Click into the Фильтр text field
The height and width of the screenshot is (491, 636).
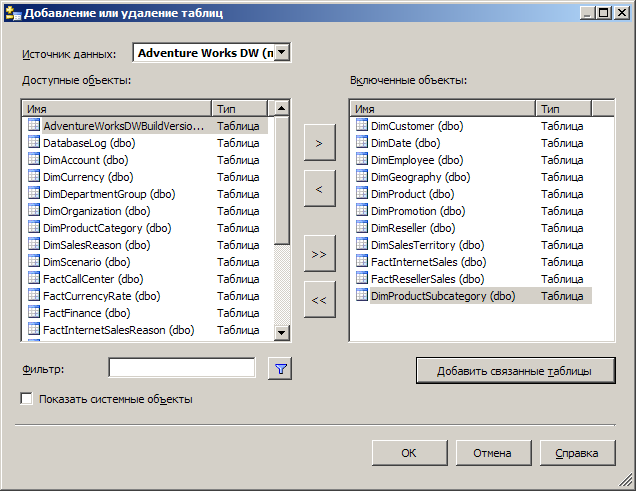click(x=182, y=368)
